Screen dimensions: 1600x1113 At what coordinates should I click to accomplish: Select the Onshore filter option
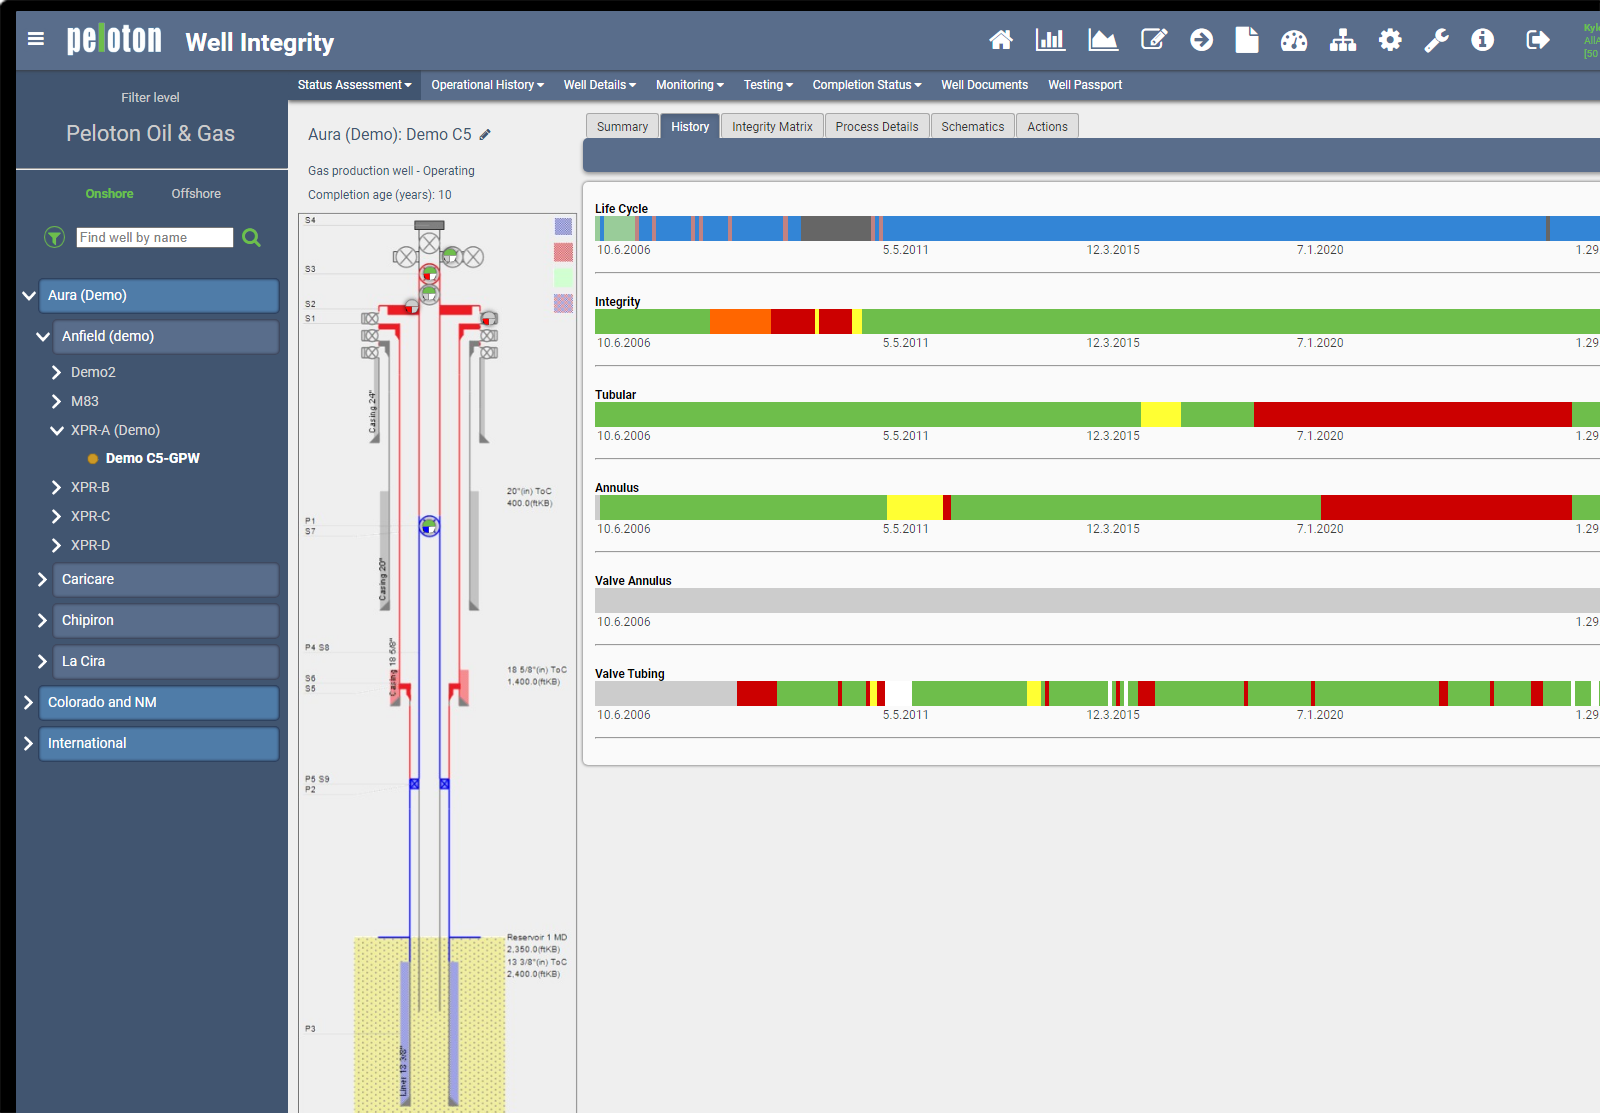109,193
